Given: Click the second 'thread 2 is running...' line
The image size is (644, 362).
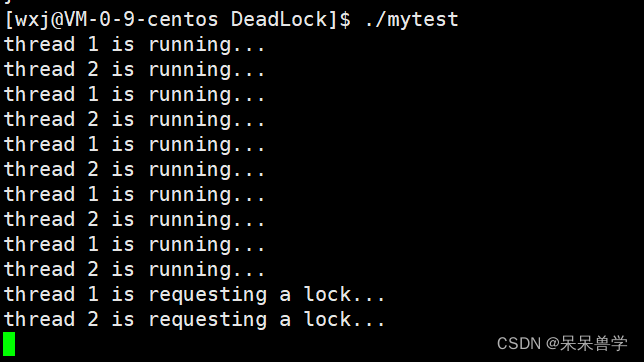Looking at the screenshot, I should pos(134,120).
